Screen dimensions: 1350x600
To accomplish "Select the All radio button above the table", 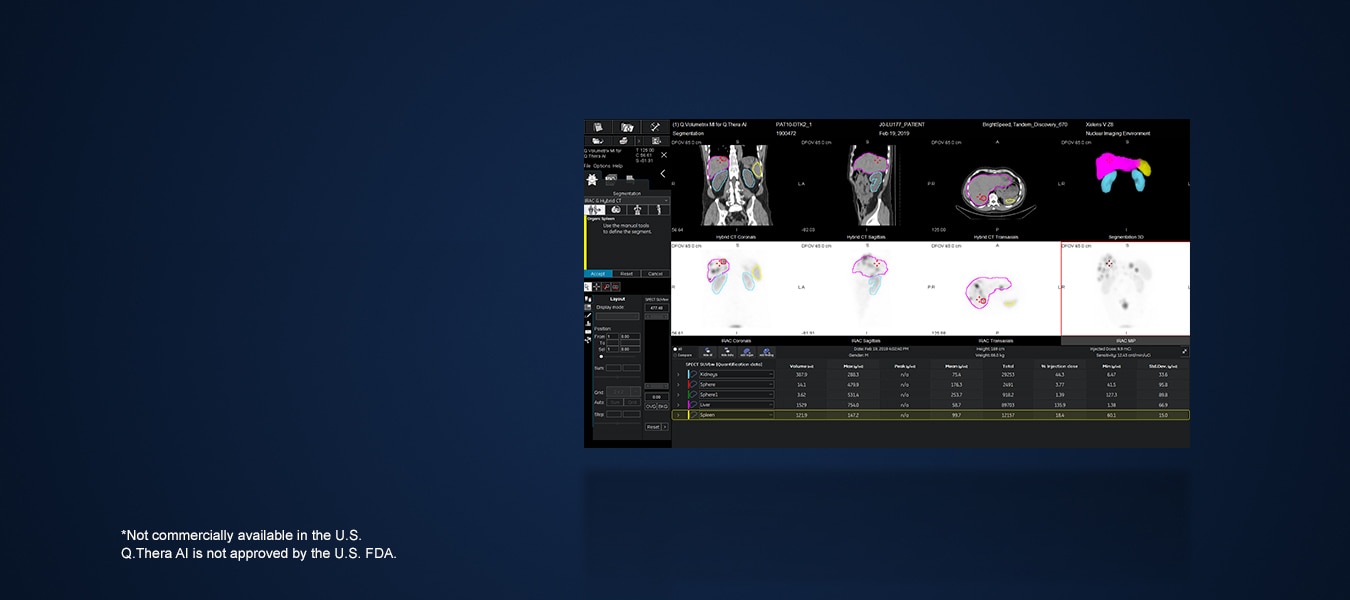I will click(676, 349).
